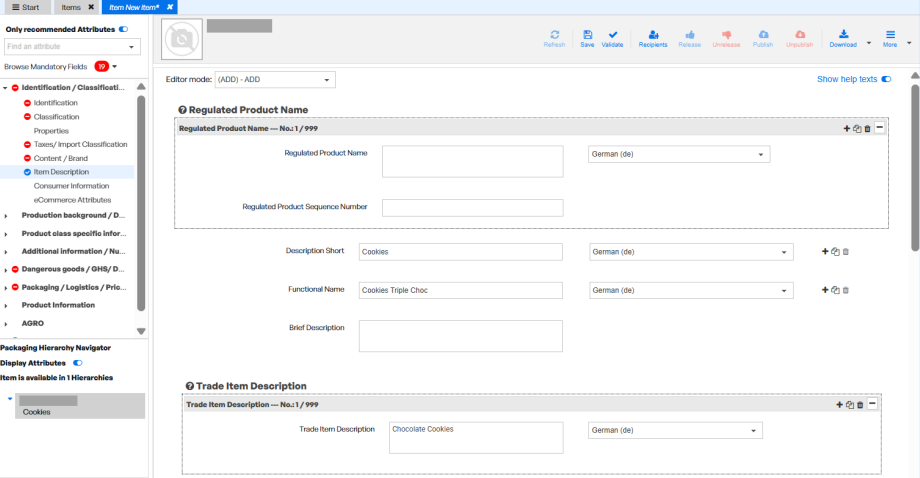Image resolution: width=920 pixels, height=478 pixels.
Task: Toggle Only recommended Attributes switch
Action: tap(123, 29)
